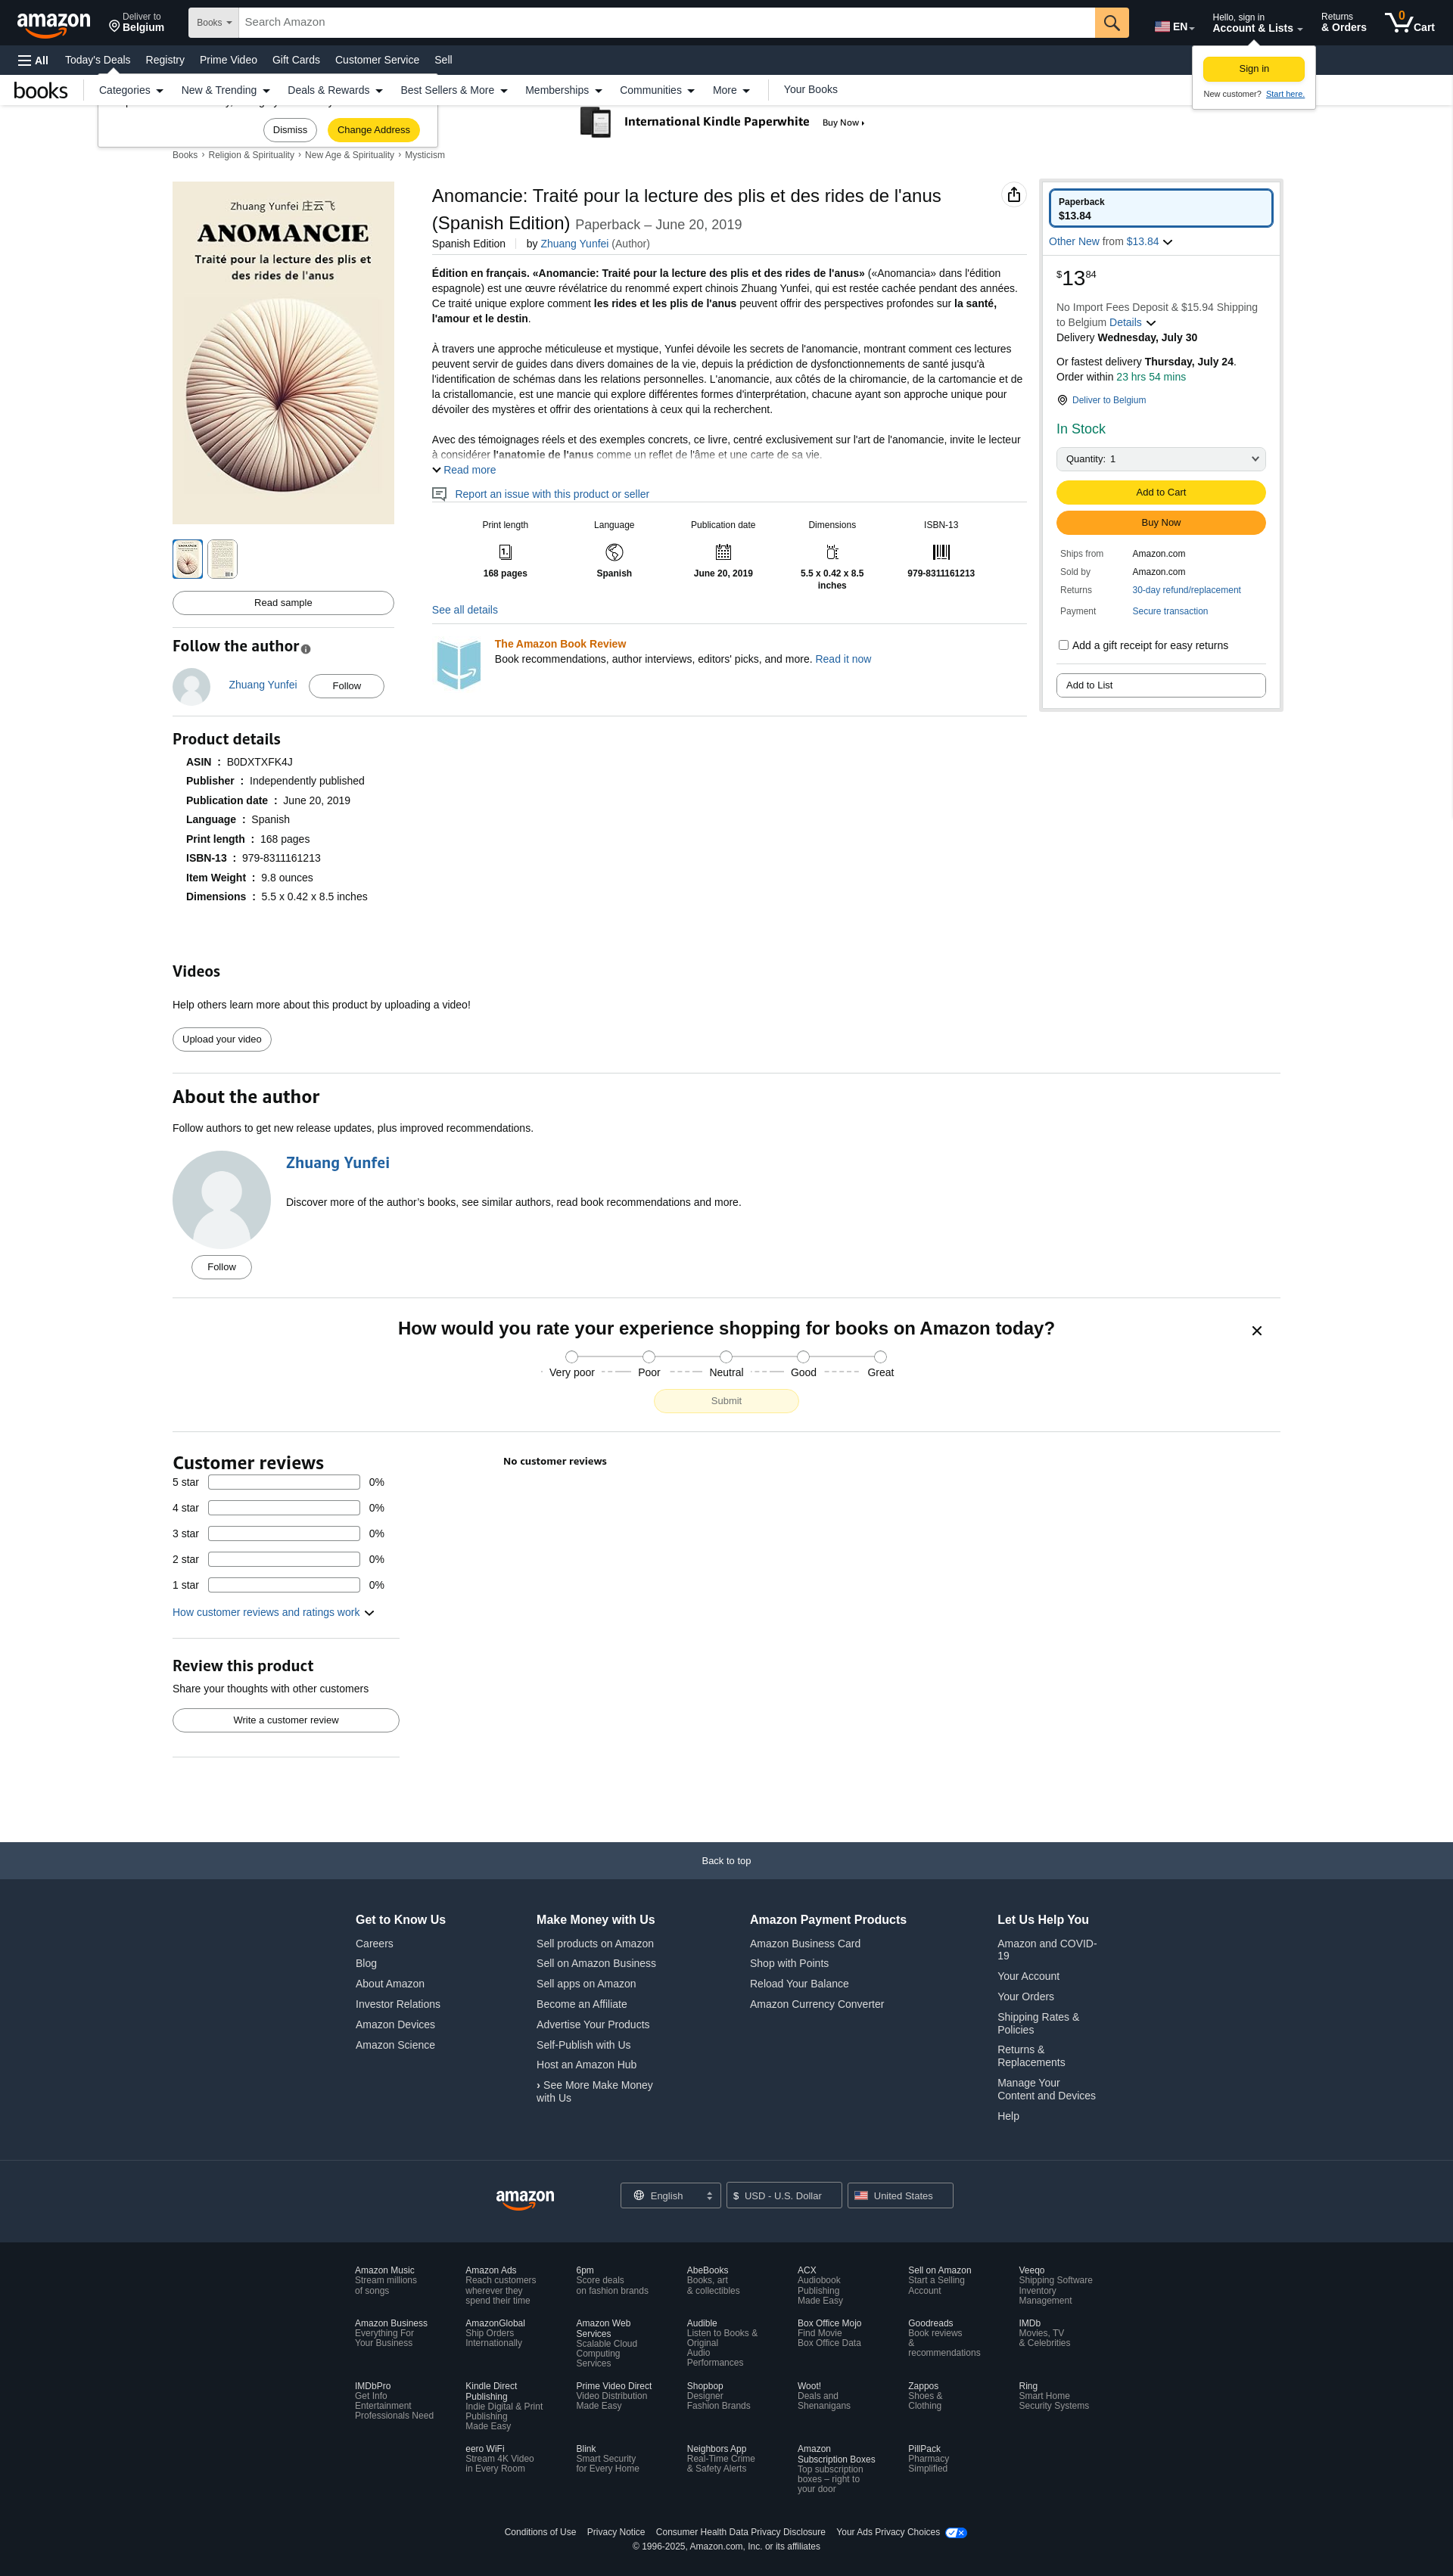Click Your Ads Privacy Choices icon
The width and height of the screenshot is (1453, 2576).
(x=955, y=2532)
